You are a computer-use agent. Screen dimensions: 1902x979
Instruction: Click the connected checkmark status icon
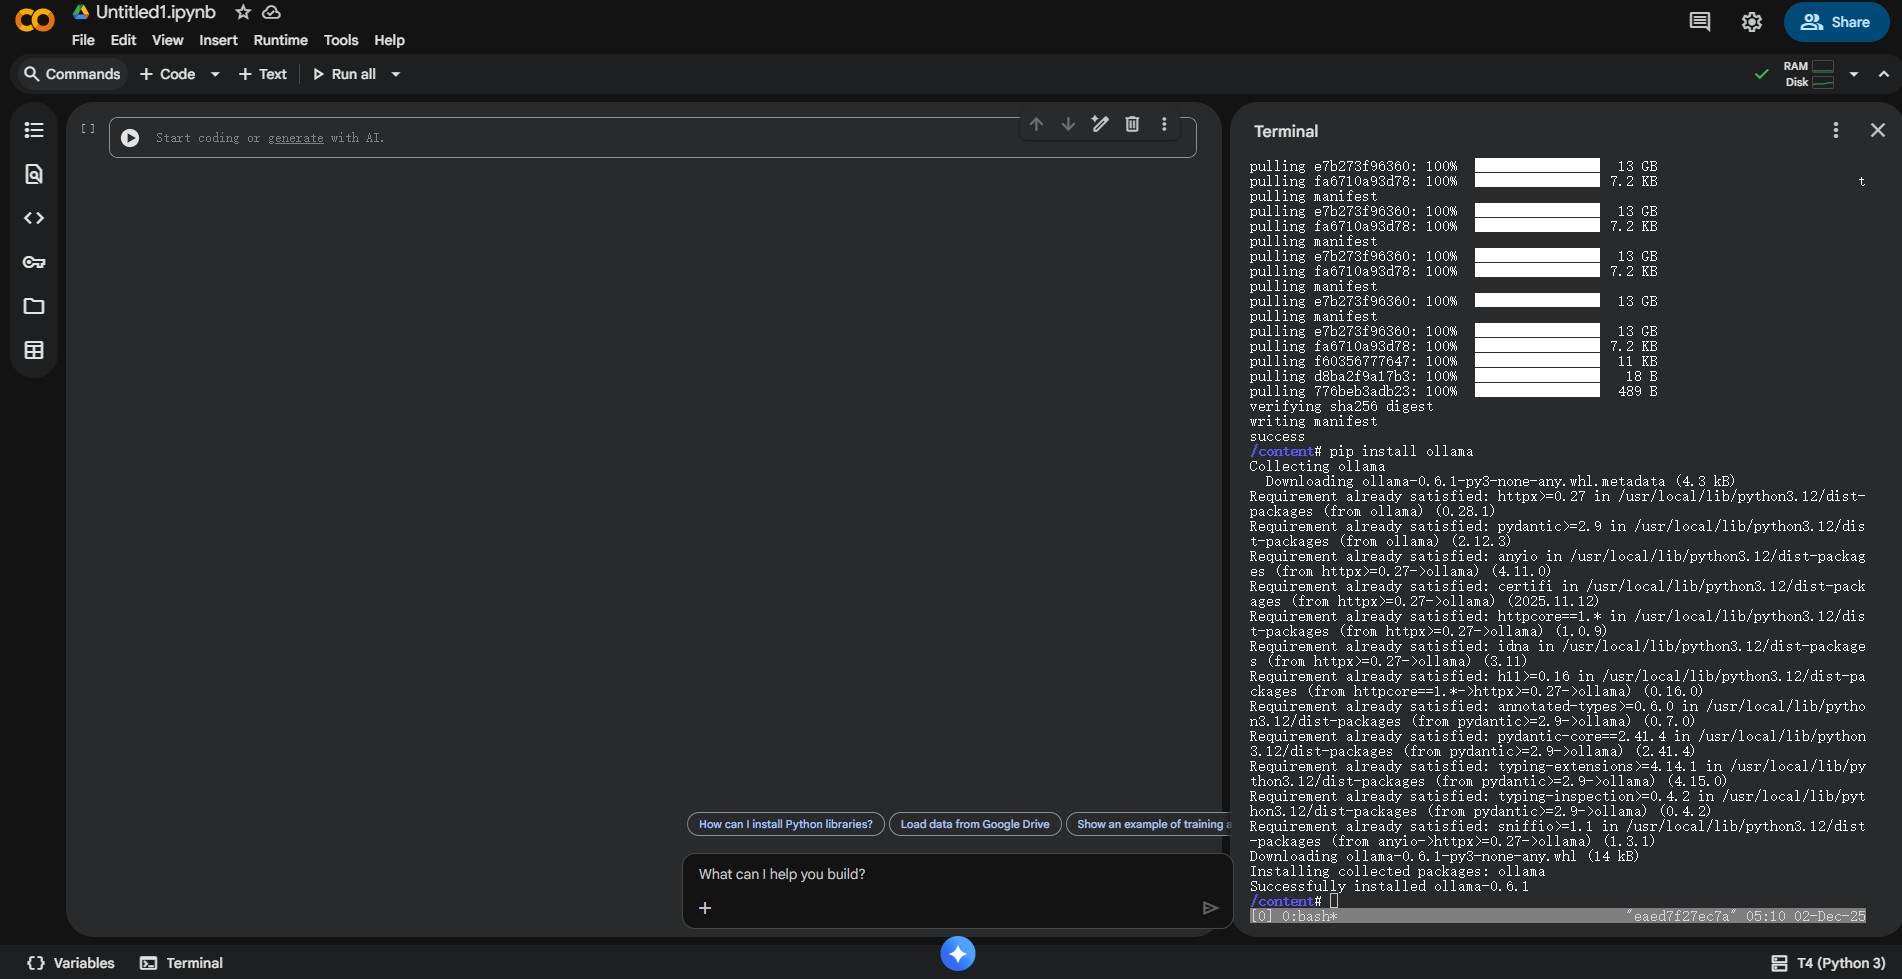coord(1762,74)
